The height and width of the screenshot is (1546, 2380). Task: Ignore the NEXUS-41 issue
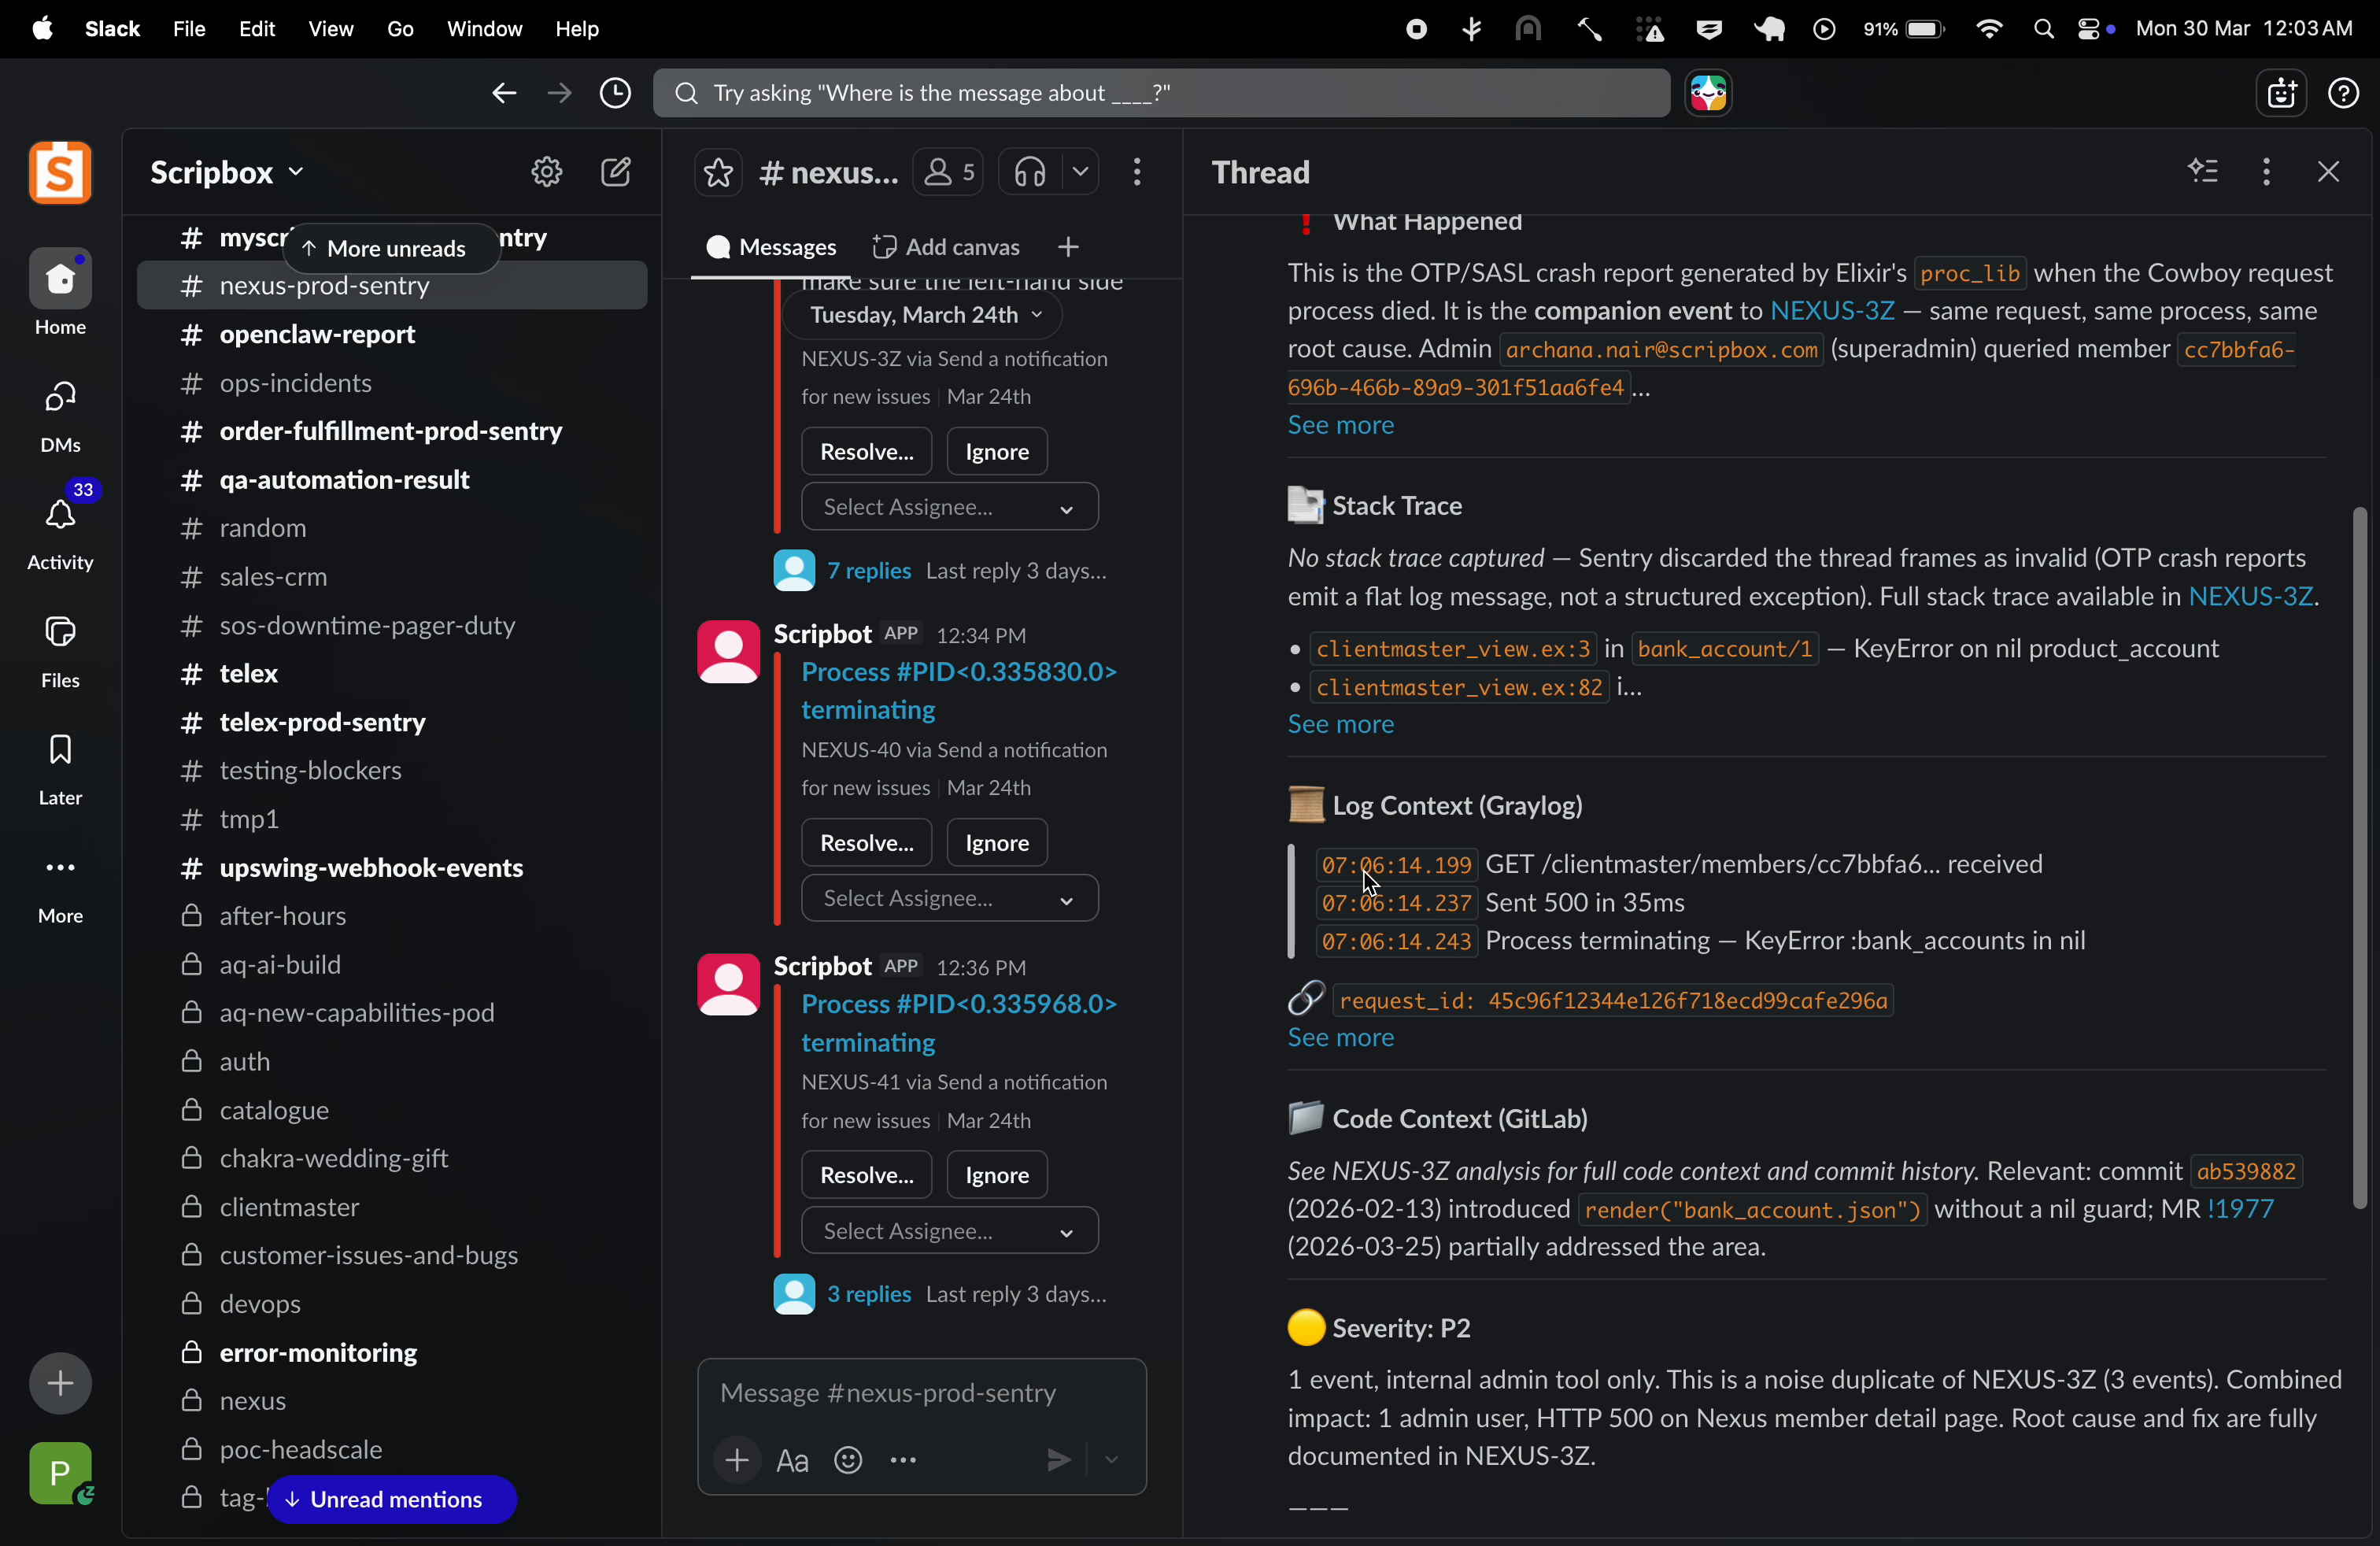coord(997,1175)
